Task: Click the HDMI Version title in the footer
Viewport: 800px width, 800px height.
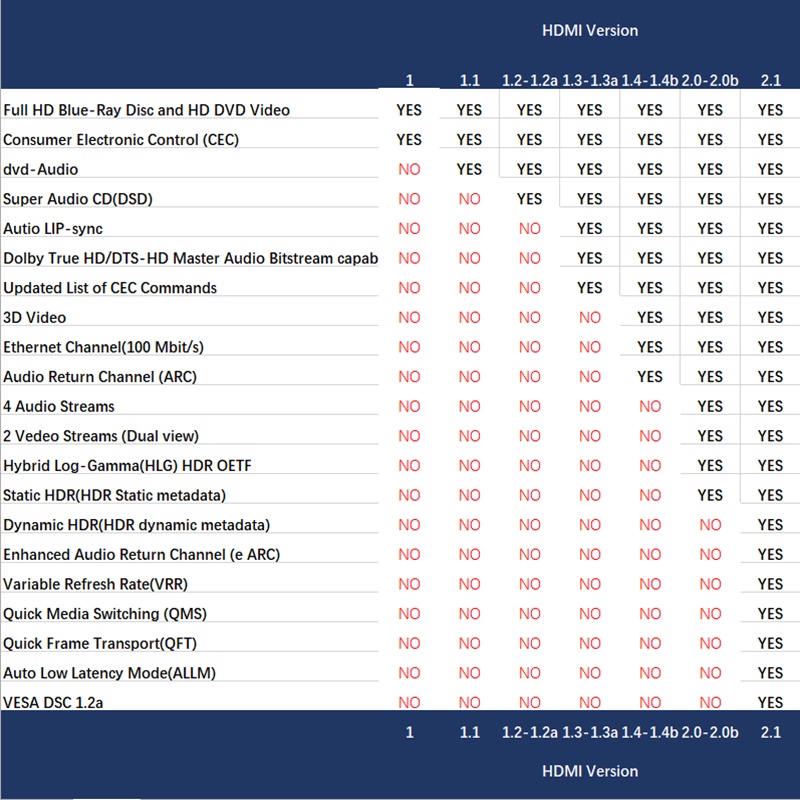Action: coord(589,771)
